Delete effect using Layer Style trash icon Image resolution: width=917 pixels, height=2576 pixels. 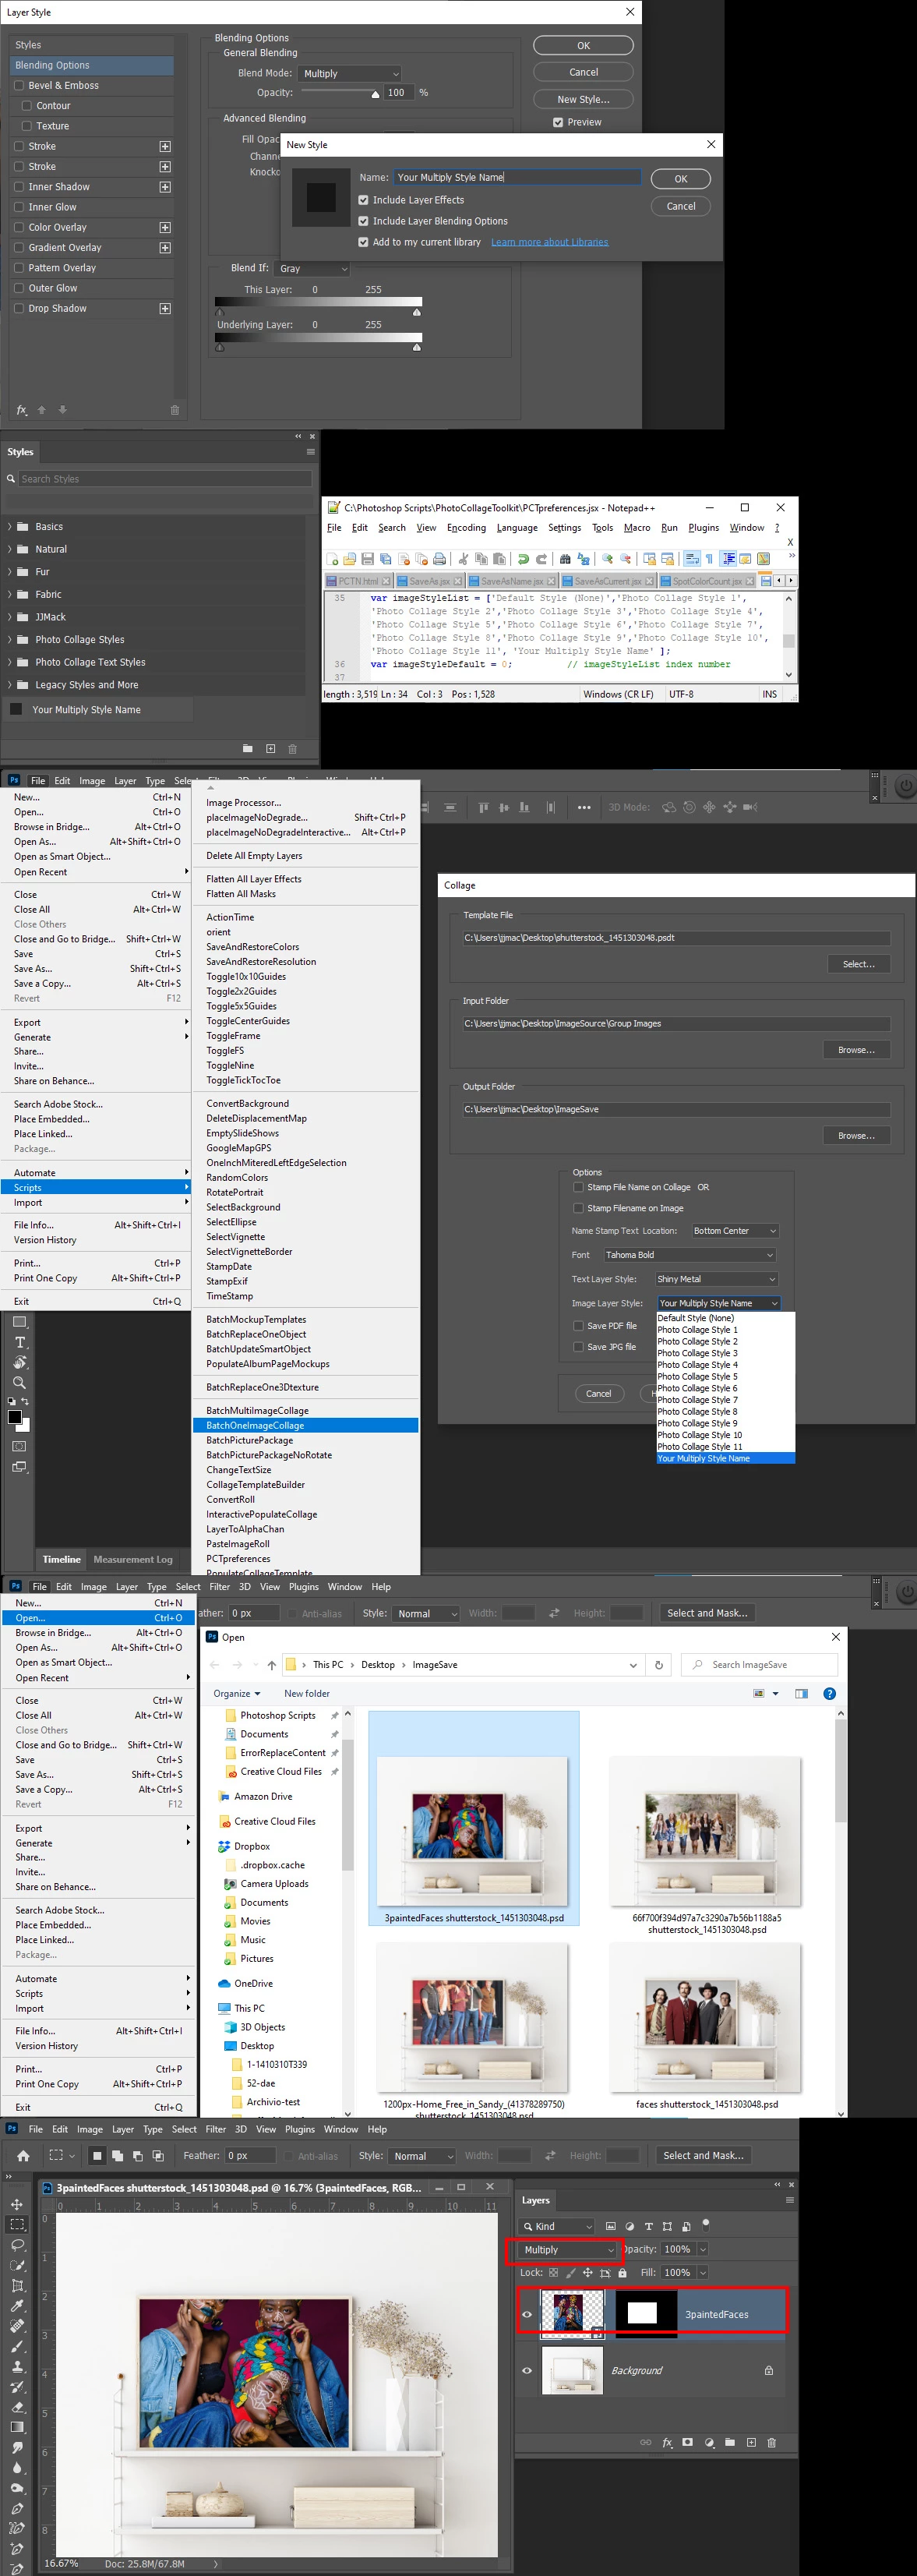coord(175,410)
